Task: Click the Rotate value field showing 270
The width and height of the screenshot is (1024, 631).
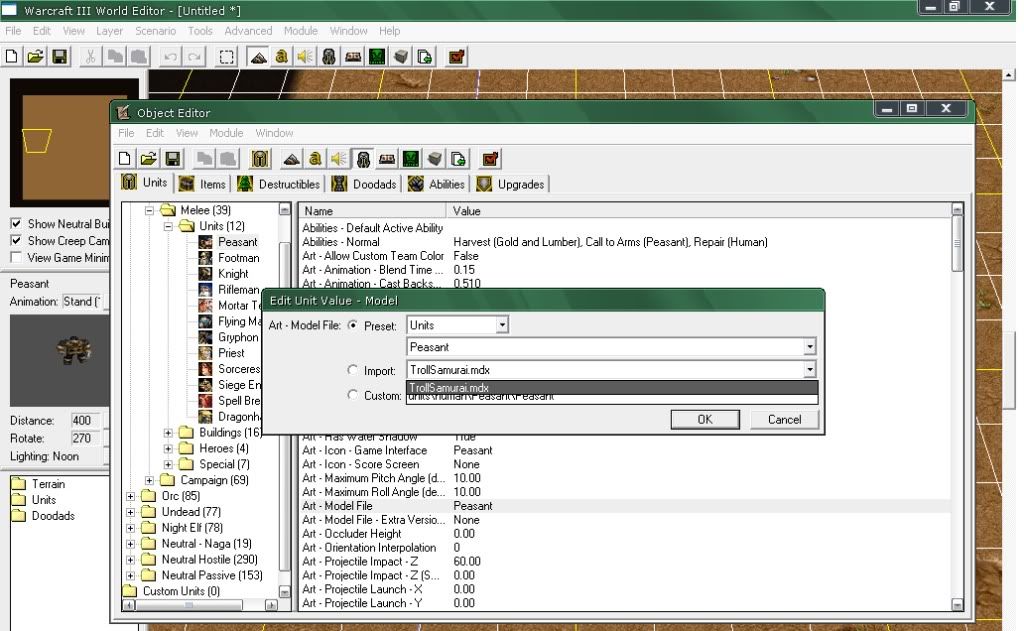Action: click(85, 438)
